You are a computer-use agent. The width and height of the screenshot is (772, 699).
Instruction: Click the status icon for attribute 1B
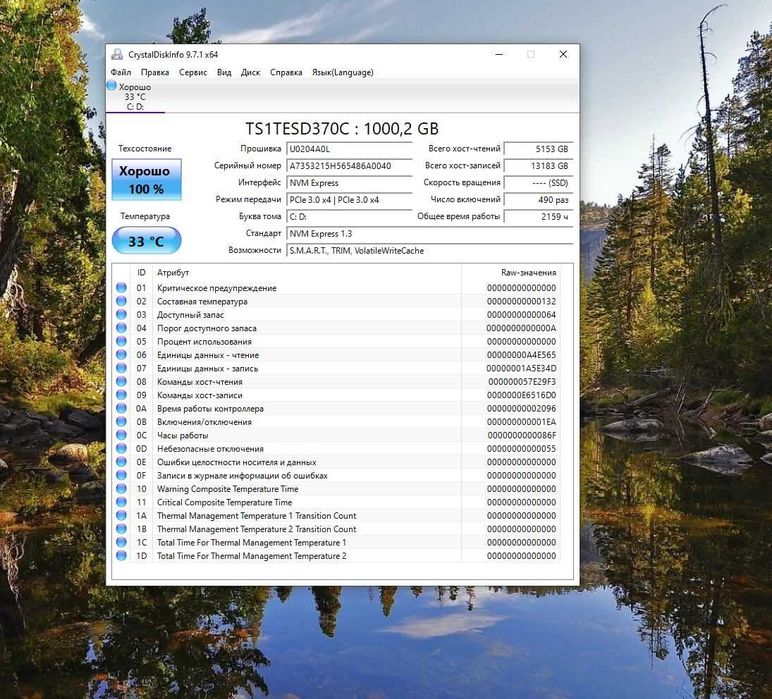[x=121, y=529]
